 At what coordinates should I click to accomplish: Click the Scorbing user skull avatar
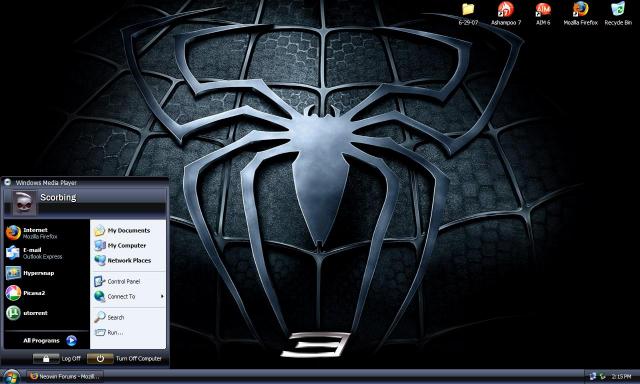click(24, 202)
